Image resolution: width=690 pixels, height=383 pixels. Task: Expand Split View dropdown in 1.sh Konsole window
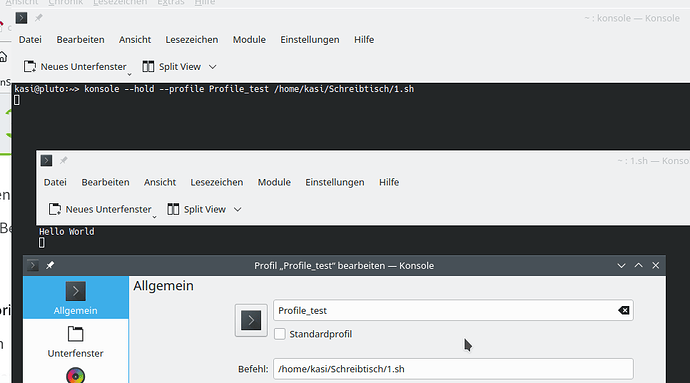(238, 210)
